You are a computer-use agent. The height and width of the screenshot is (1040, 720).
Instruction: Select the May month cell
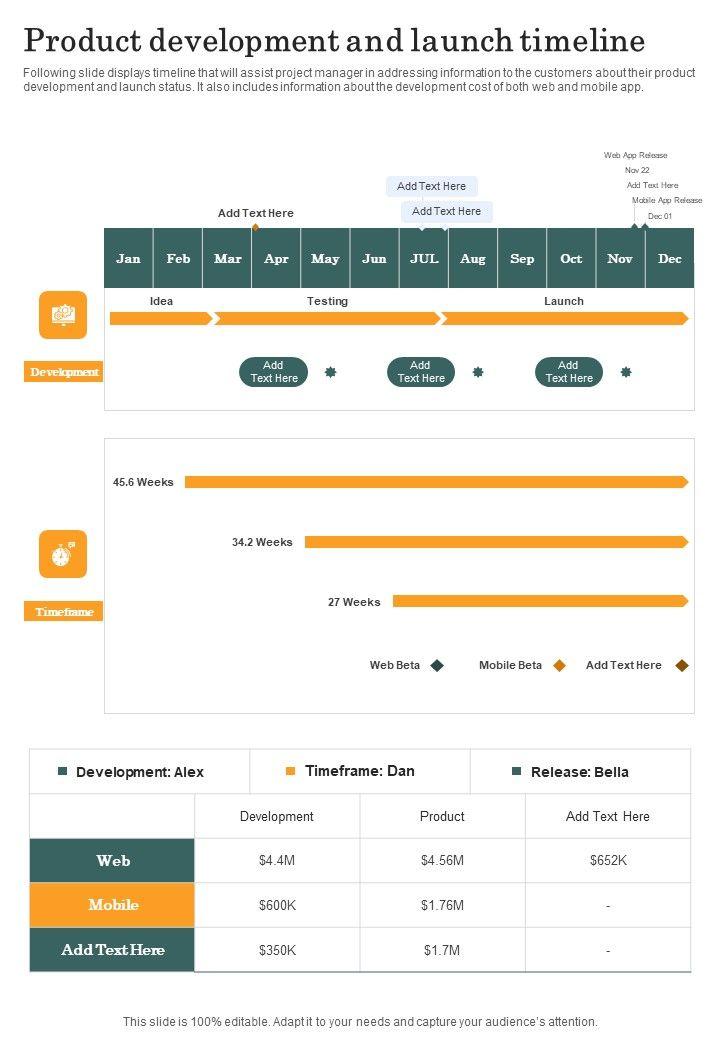[326, 258]
